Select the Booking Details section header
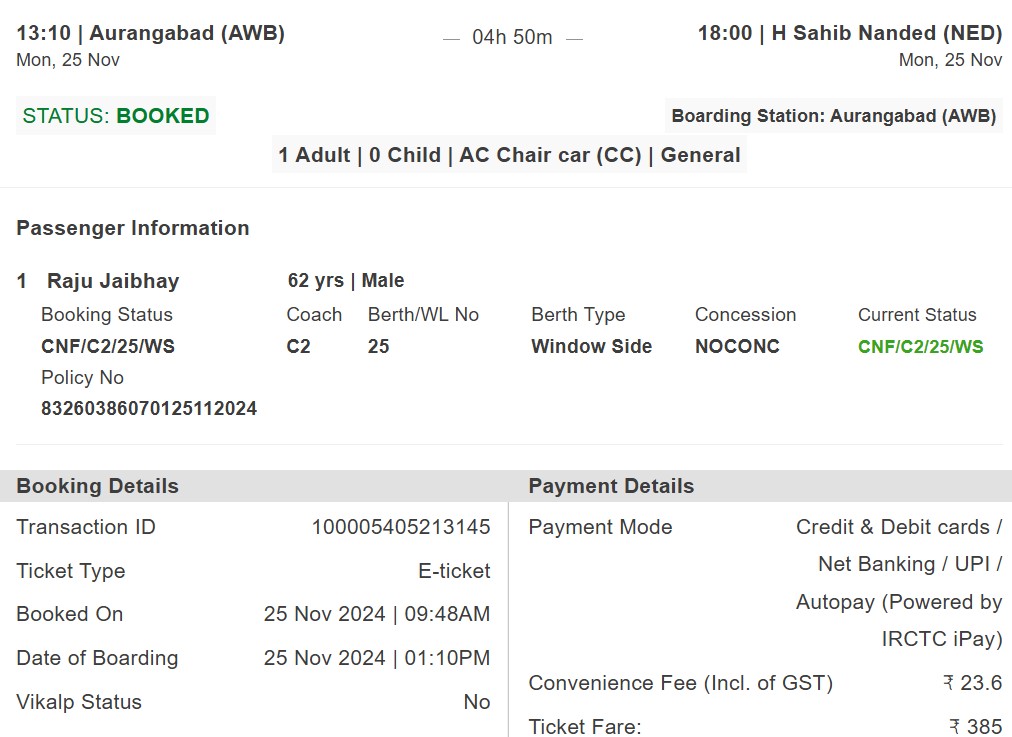Viewport: 1012px width, 737px height. pos(97,486)
